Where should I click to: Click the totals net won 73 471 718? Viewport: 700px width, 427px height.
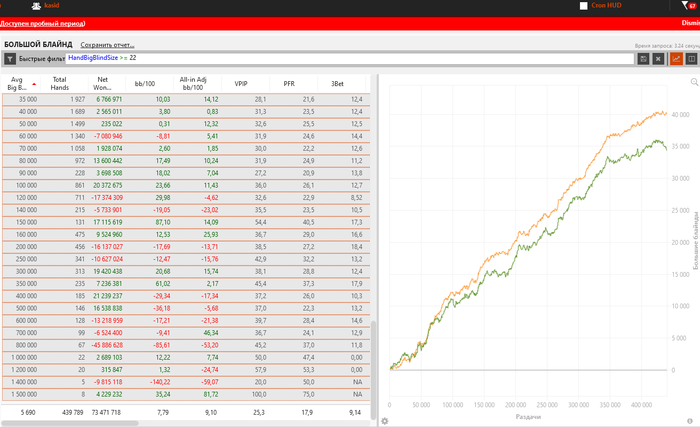(106, 412)
